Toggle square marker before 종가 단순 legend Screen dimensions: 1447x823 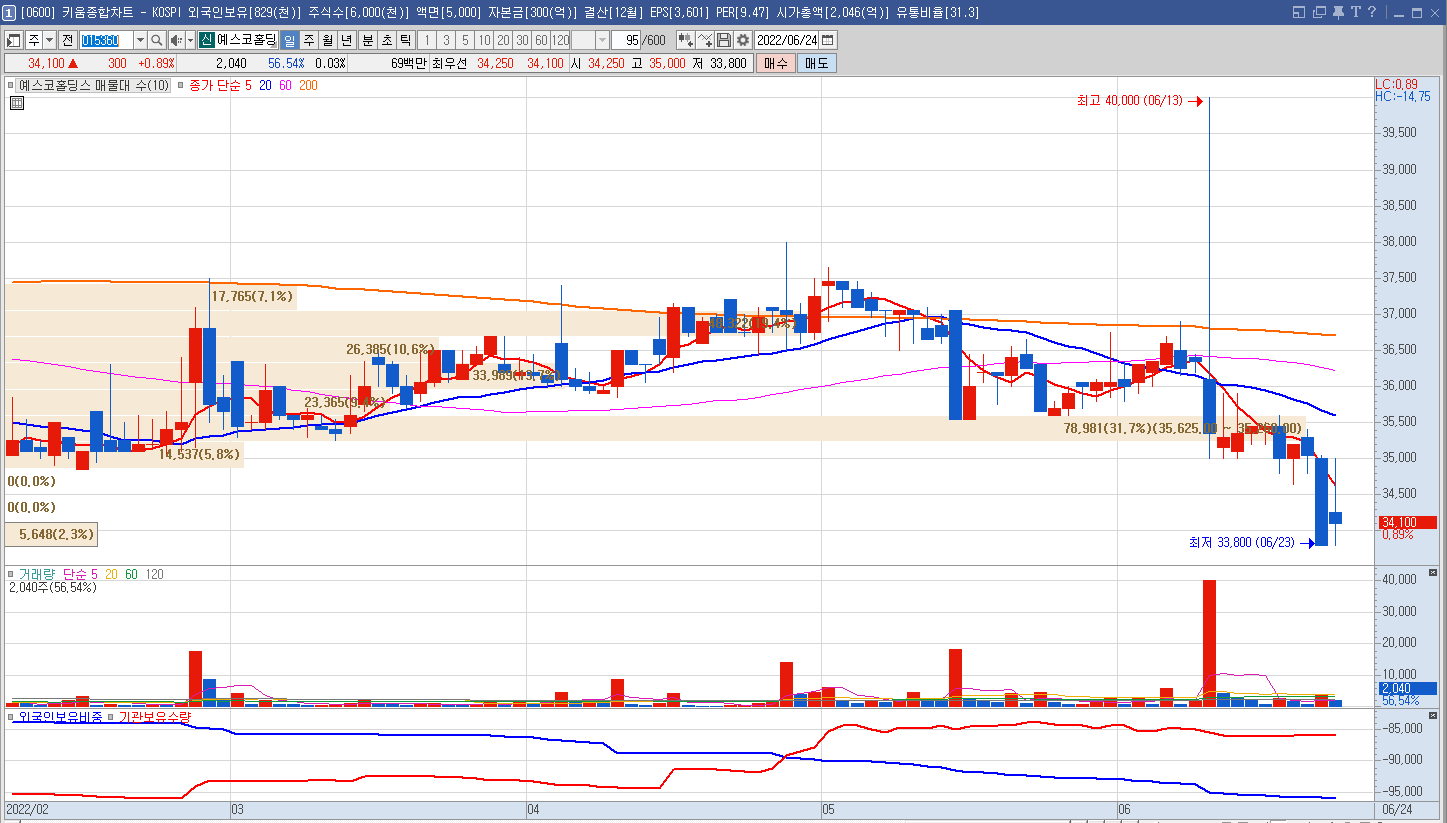(181, 86)
